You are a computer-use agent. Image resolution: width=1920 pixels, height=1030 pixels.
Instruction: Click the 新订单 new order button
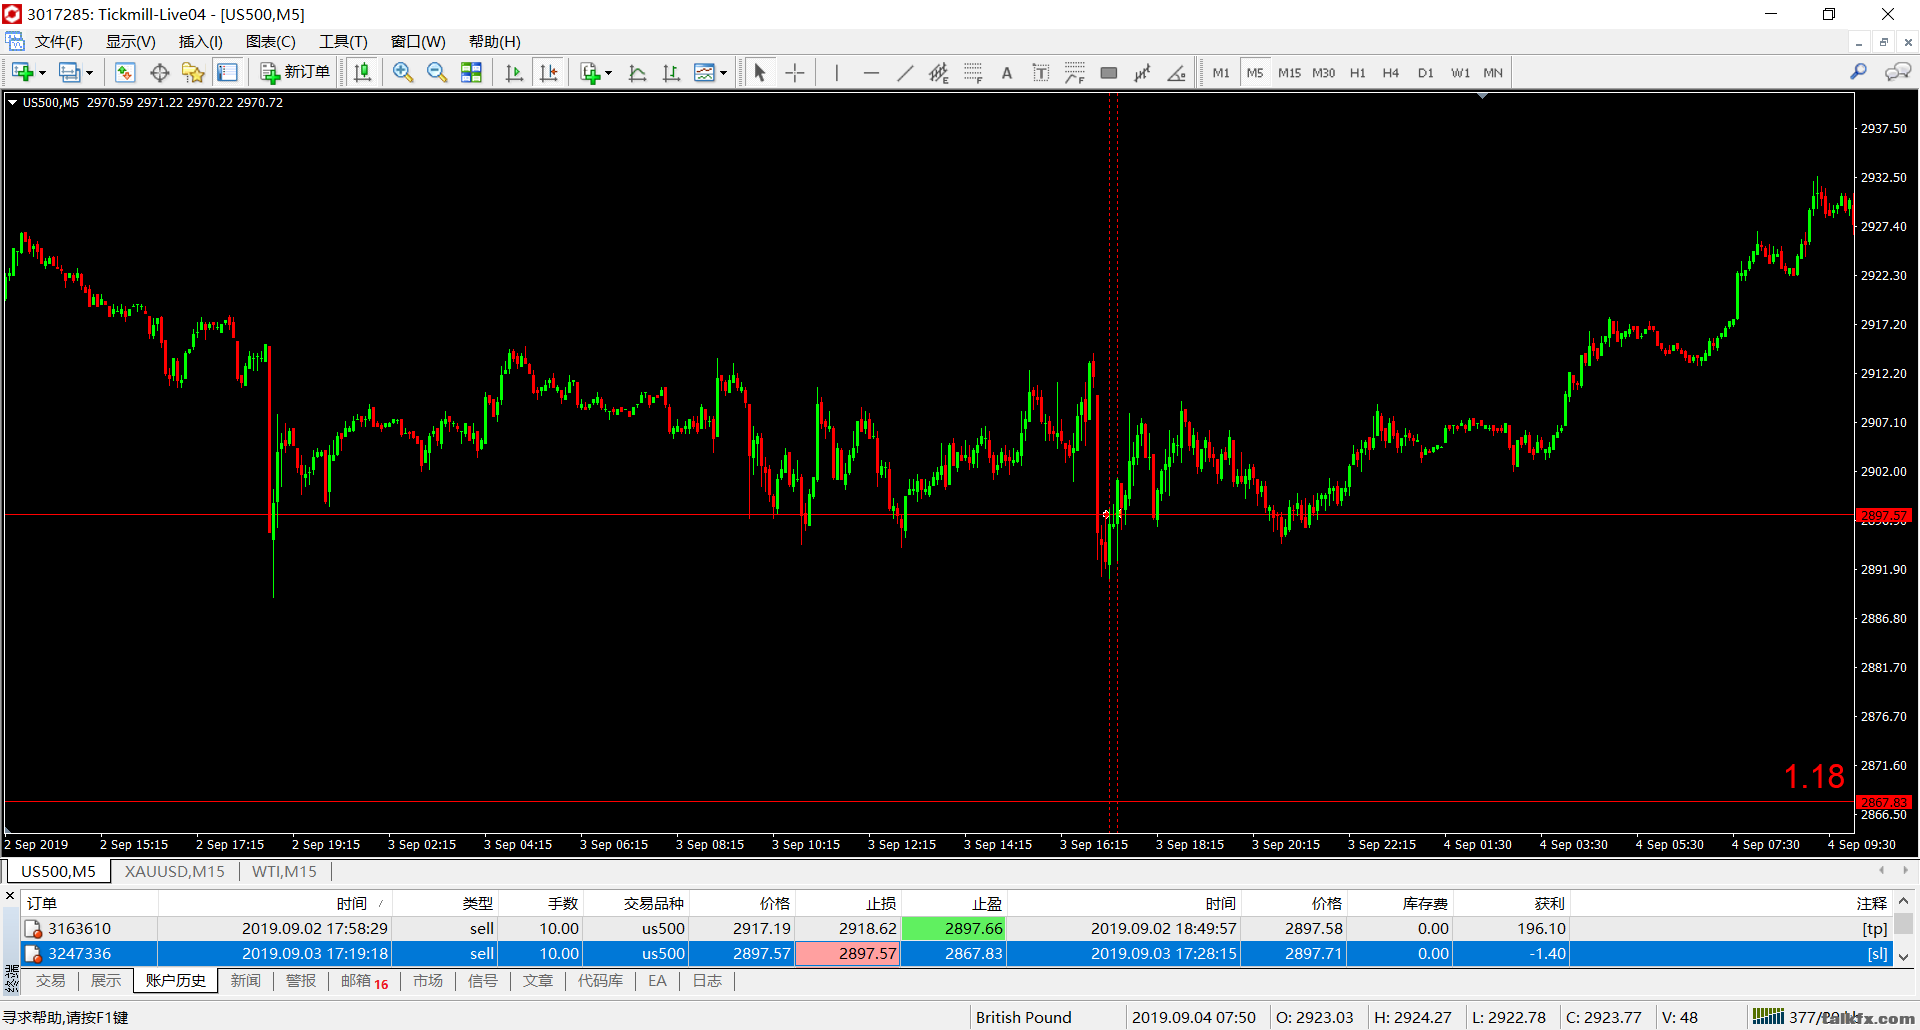pyautogui.click(x=295, y=72)
